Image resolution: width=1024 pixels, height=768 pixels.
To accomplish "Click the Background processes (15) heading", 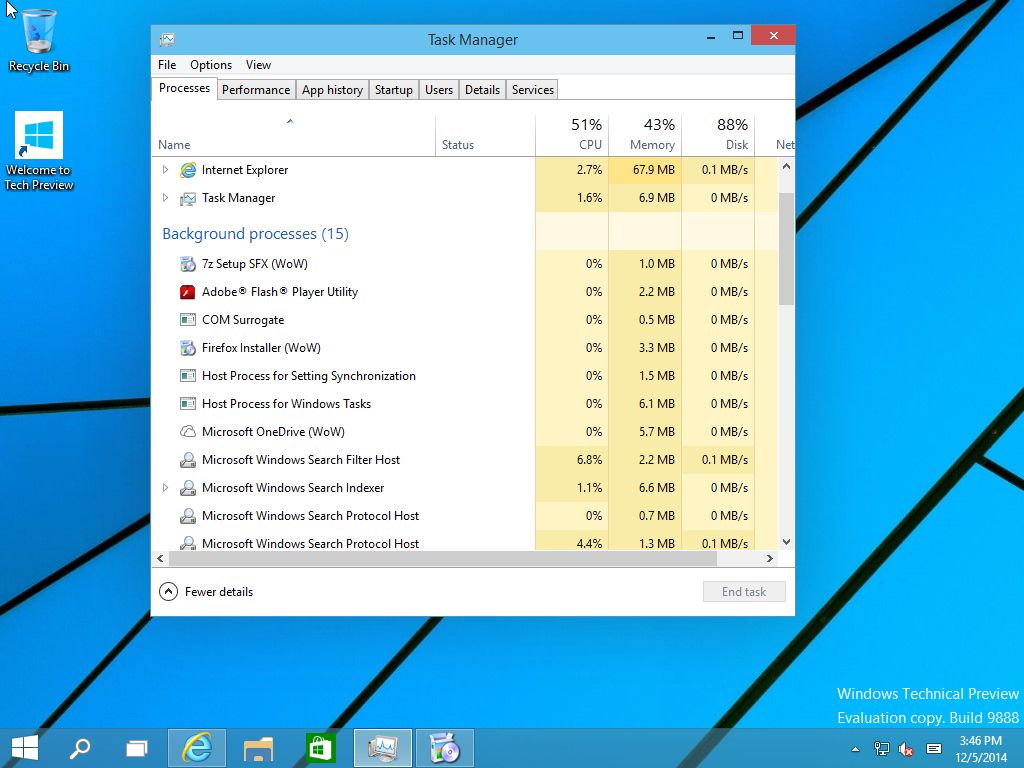I will coord(255,234).
